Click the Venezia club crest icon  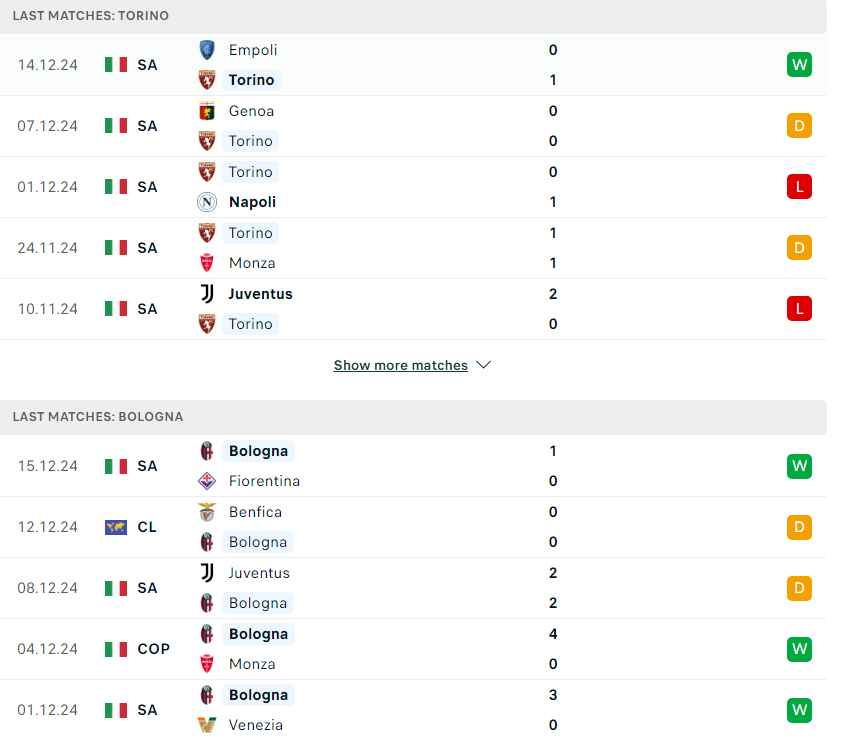point(207,725)
